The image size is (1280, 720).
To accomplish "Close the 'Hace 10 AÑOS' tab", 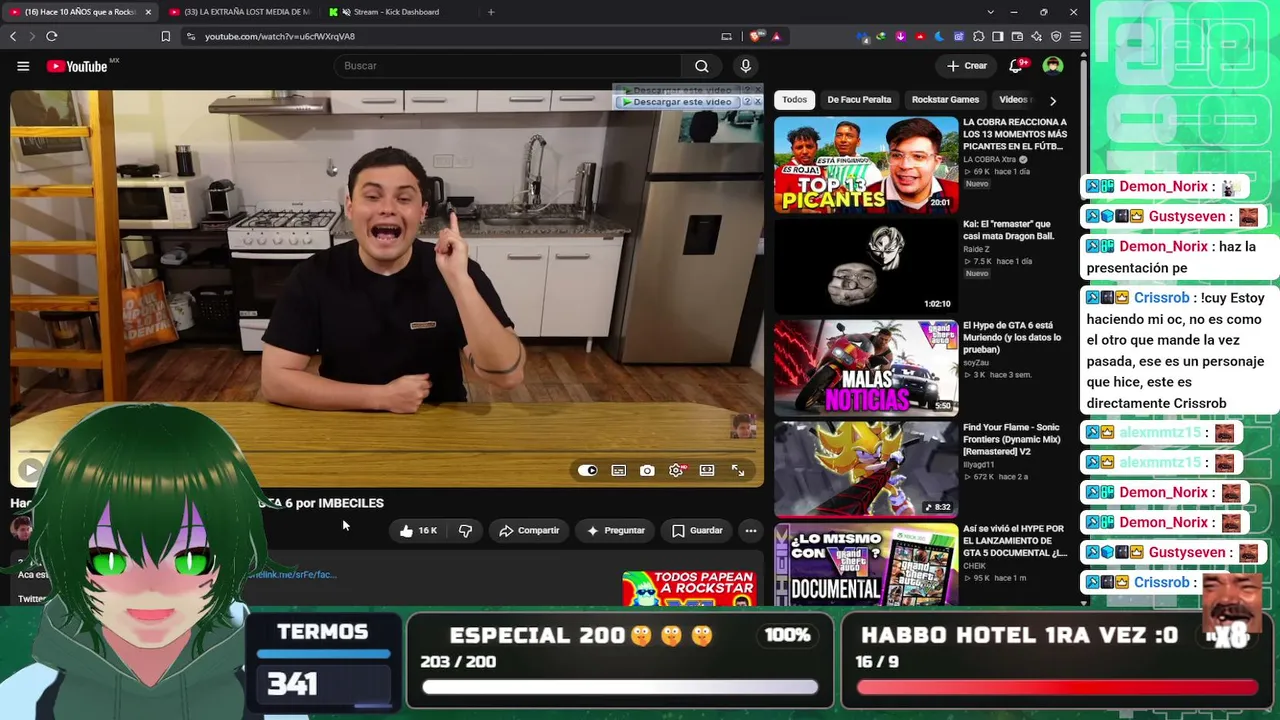I will [148, 12].
